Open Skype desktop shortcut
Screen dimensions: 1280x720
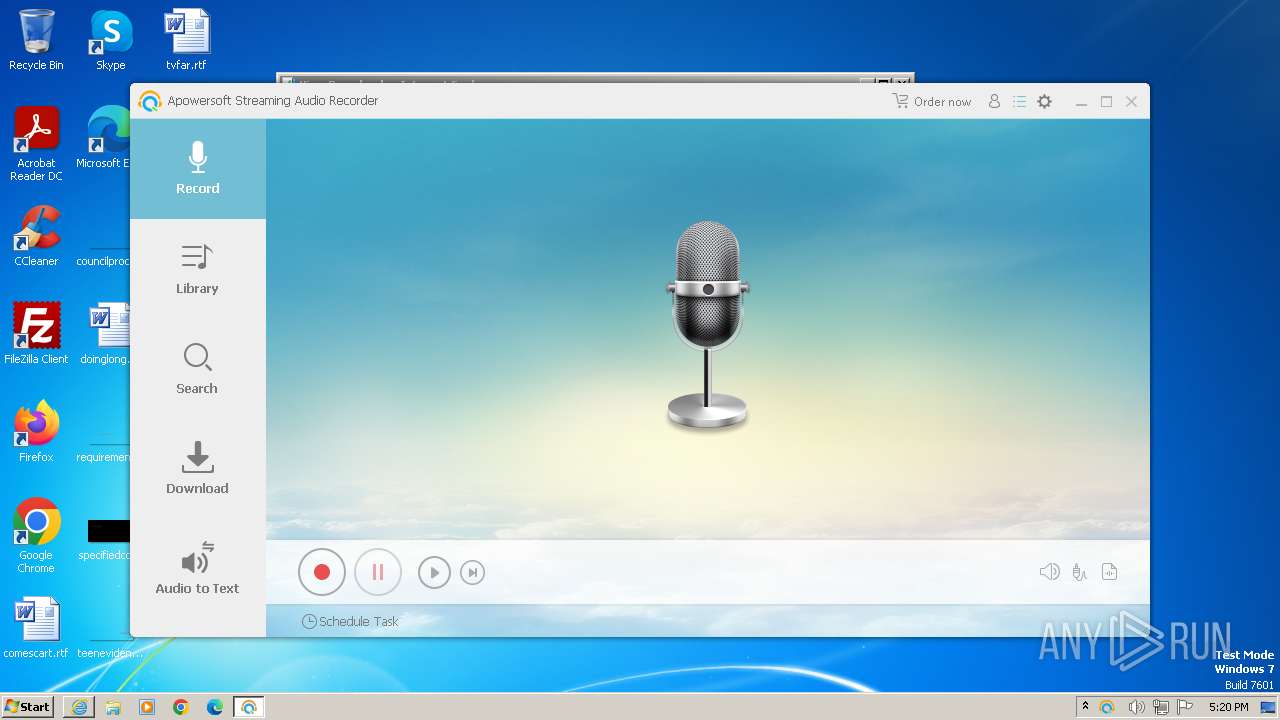pos(111,40)
